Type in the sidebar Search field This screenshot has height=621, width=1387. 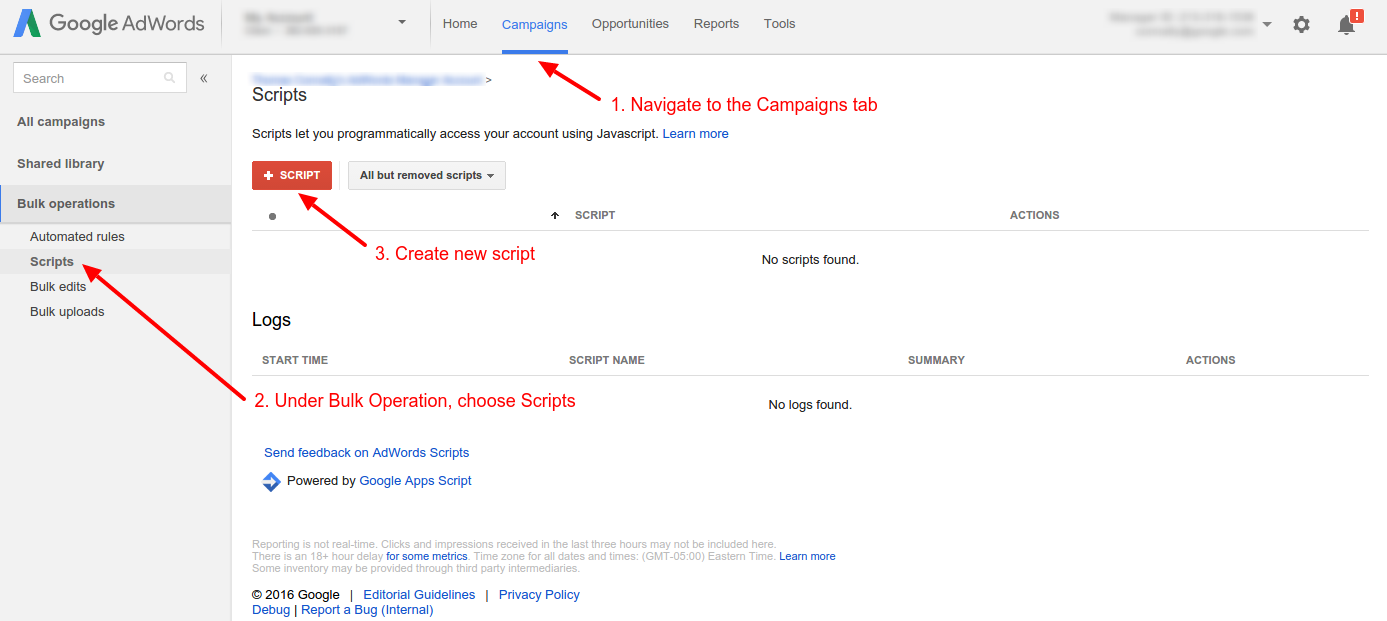(90, 78)
